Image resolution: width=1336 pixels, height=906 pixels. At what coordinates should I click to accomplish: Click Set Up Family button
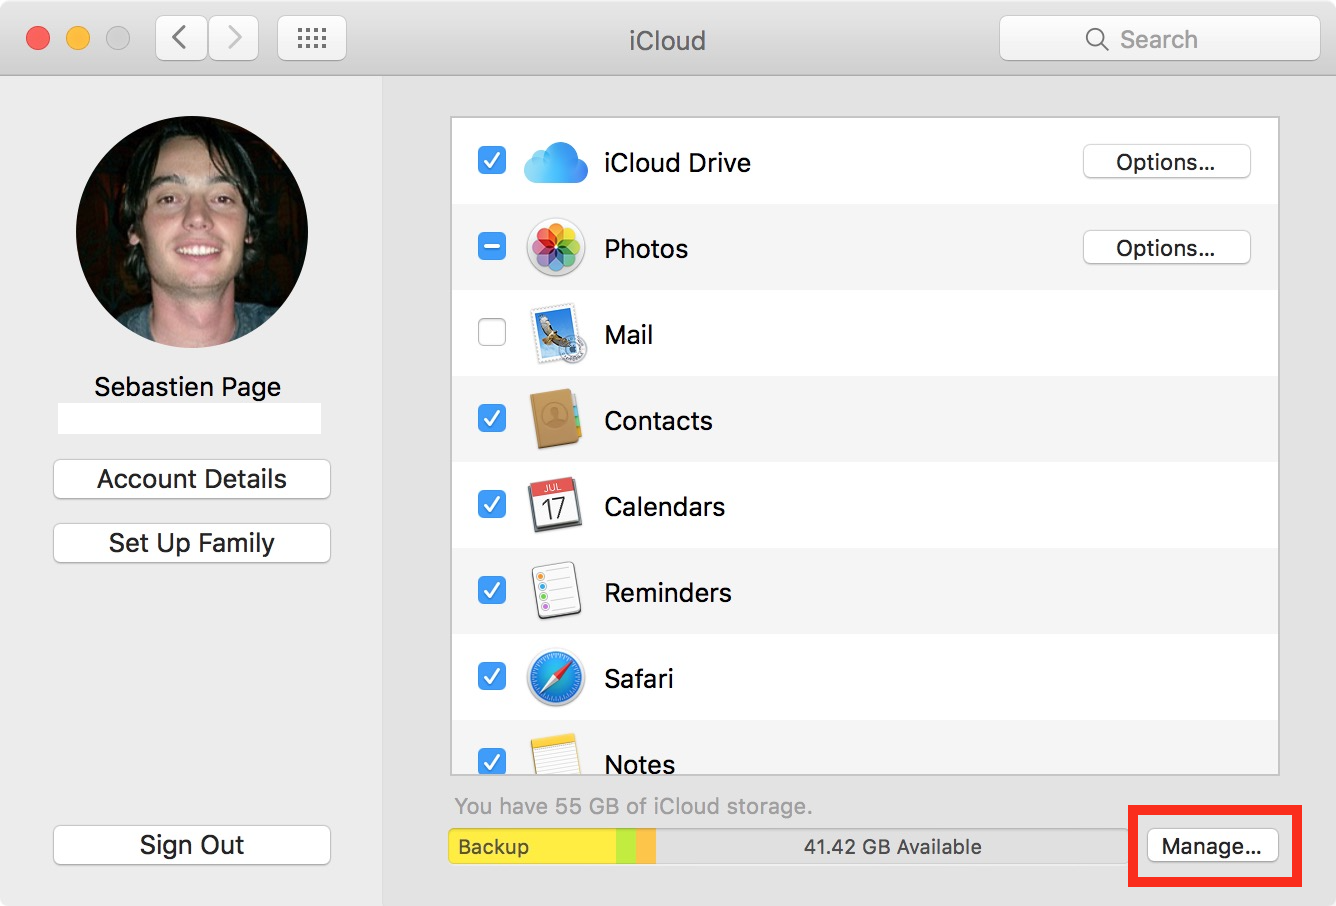[x=192, y=543]
